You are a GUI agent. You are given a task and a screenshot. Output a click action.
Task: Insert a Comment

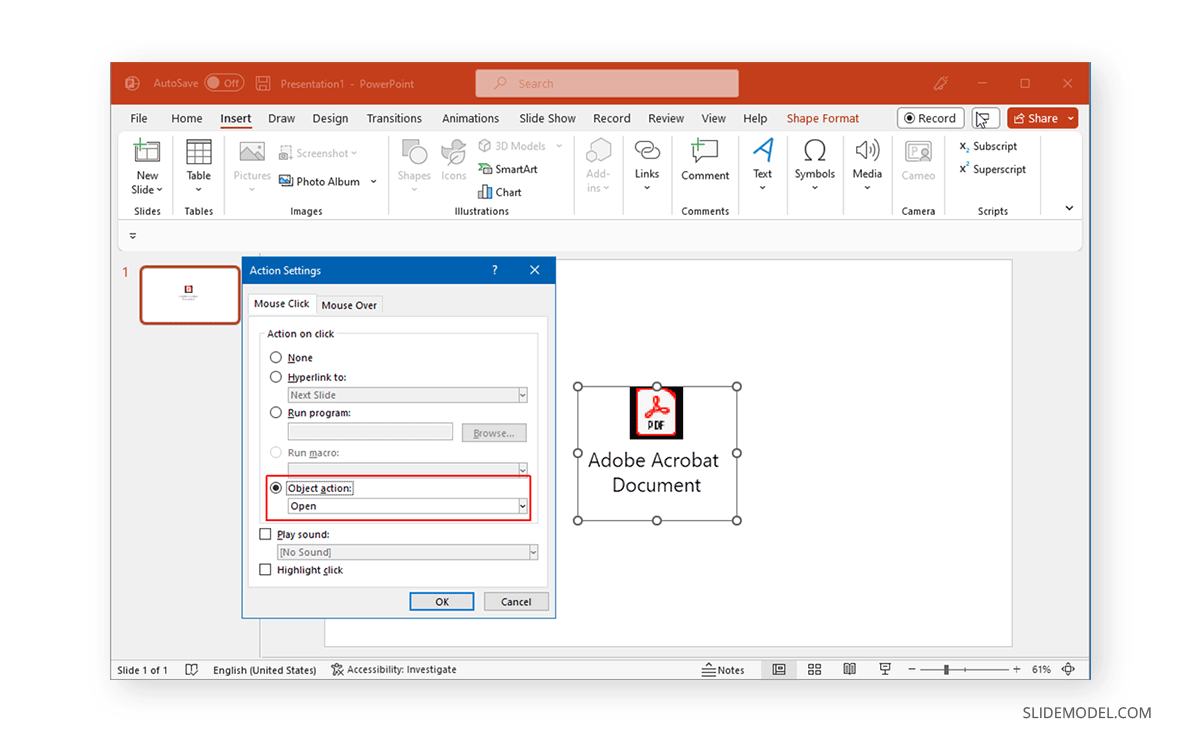[x=705, y=160]
